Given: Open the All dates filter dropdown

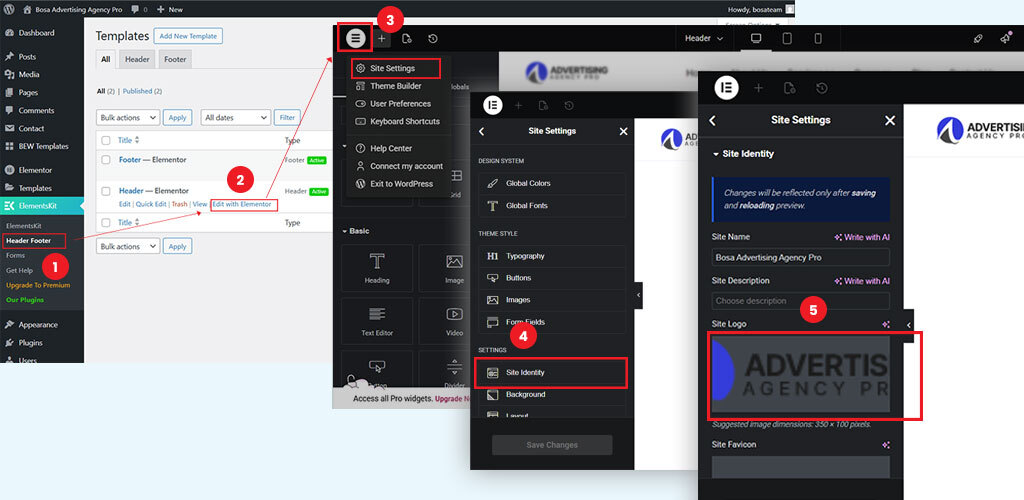Looking at the screenshot, I should [236, 117].
